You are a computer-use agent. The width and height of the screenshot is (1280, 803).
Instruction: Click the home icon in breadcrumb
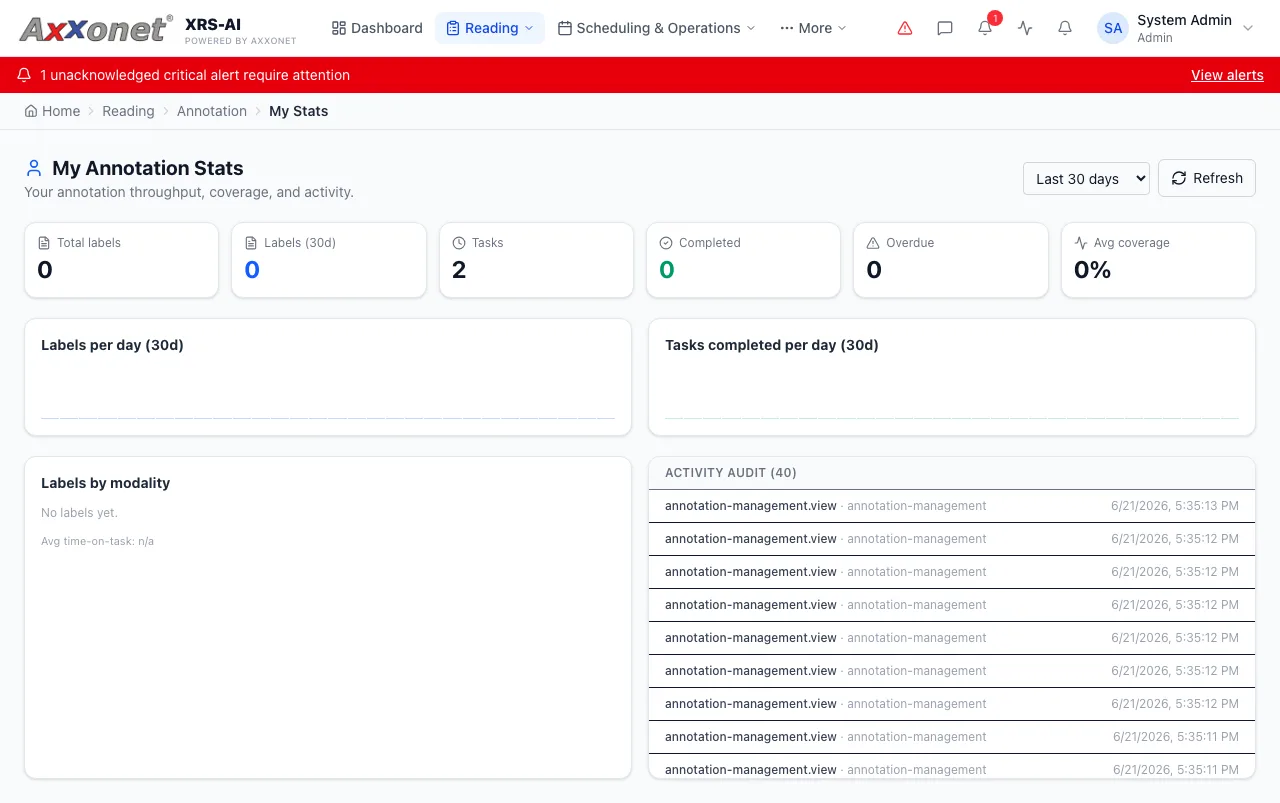[x=31, y=111]
